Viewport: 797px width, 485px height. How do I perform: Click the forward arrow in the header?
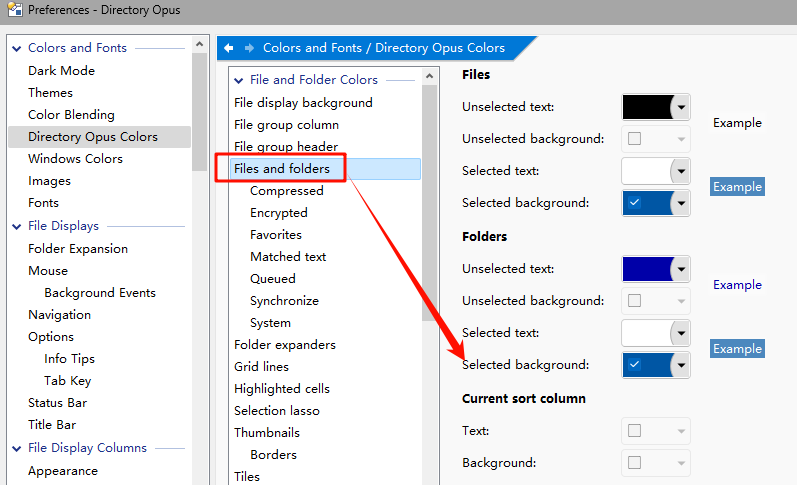point(249,48)
